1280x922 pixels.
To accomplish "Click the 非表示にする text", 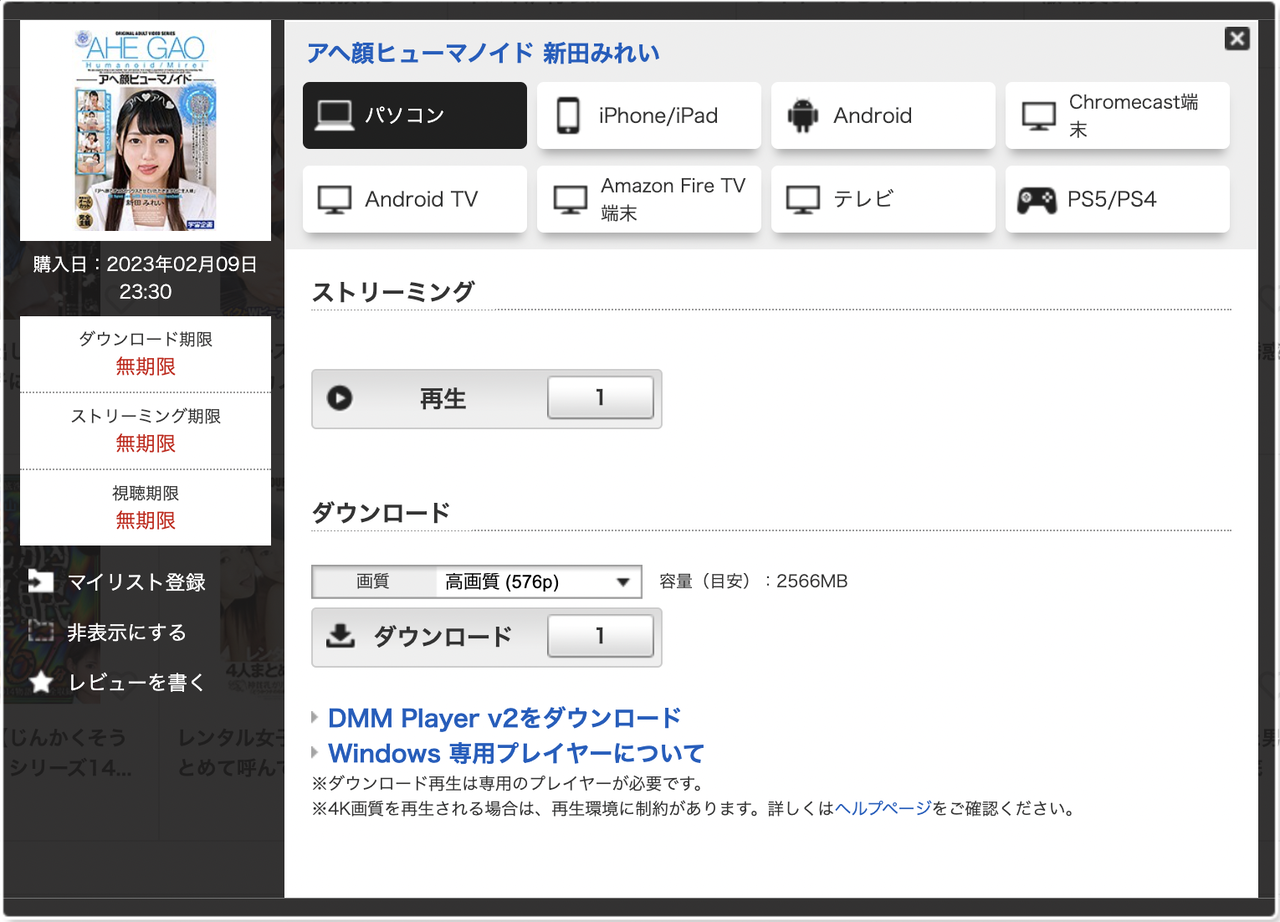I will [x=127, y=633].
